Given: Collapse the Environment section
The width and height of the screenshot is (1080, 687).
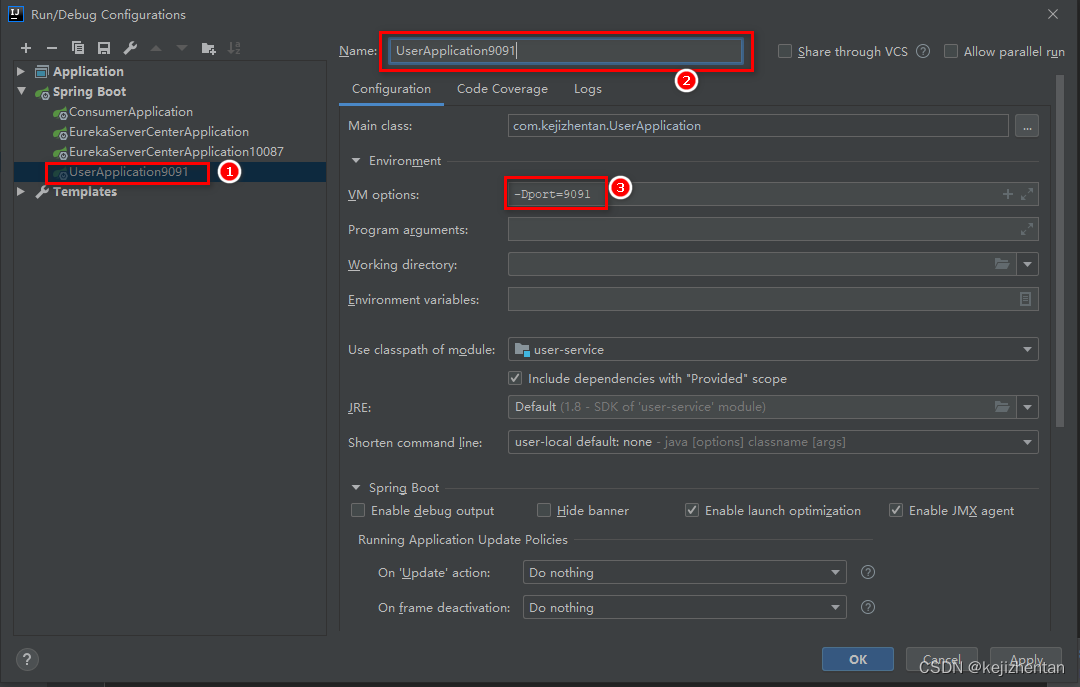Looking at the screenshot, I should [x=355, y=161].
